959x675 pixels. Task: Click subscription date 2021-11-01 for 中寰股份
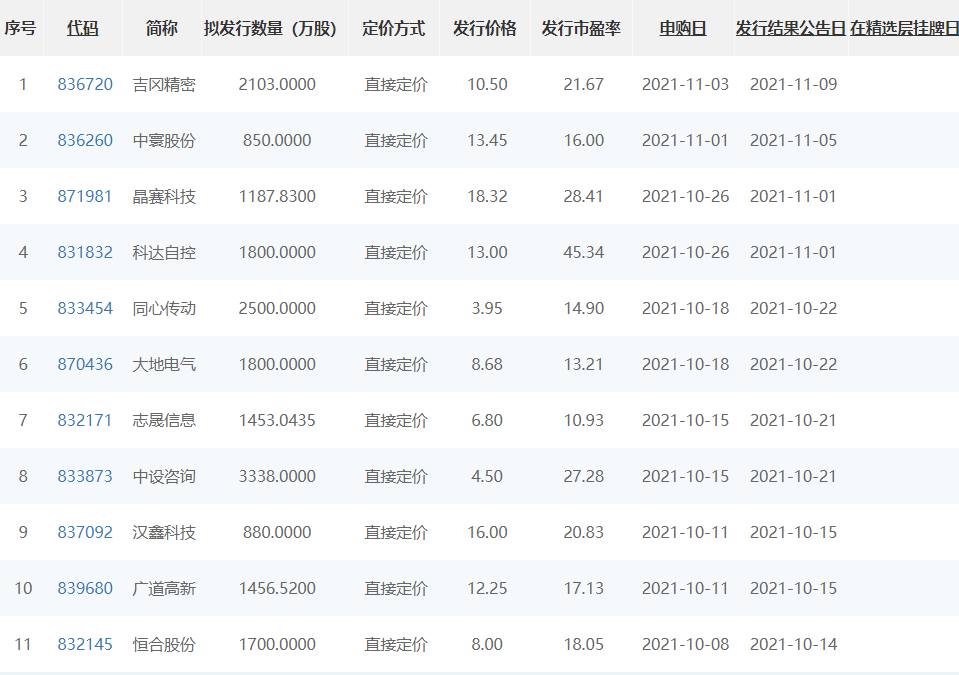coord(686,141)
